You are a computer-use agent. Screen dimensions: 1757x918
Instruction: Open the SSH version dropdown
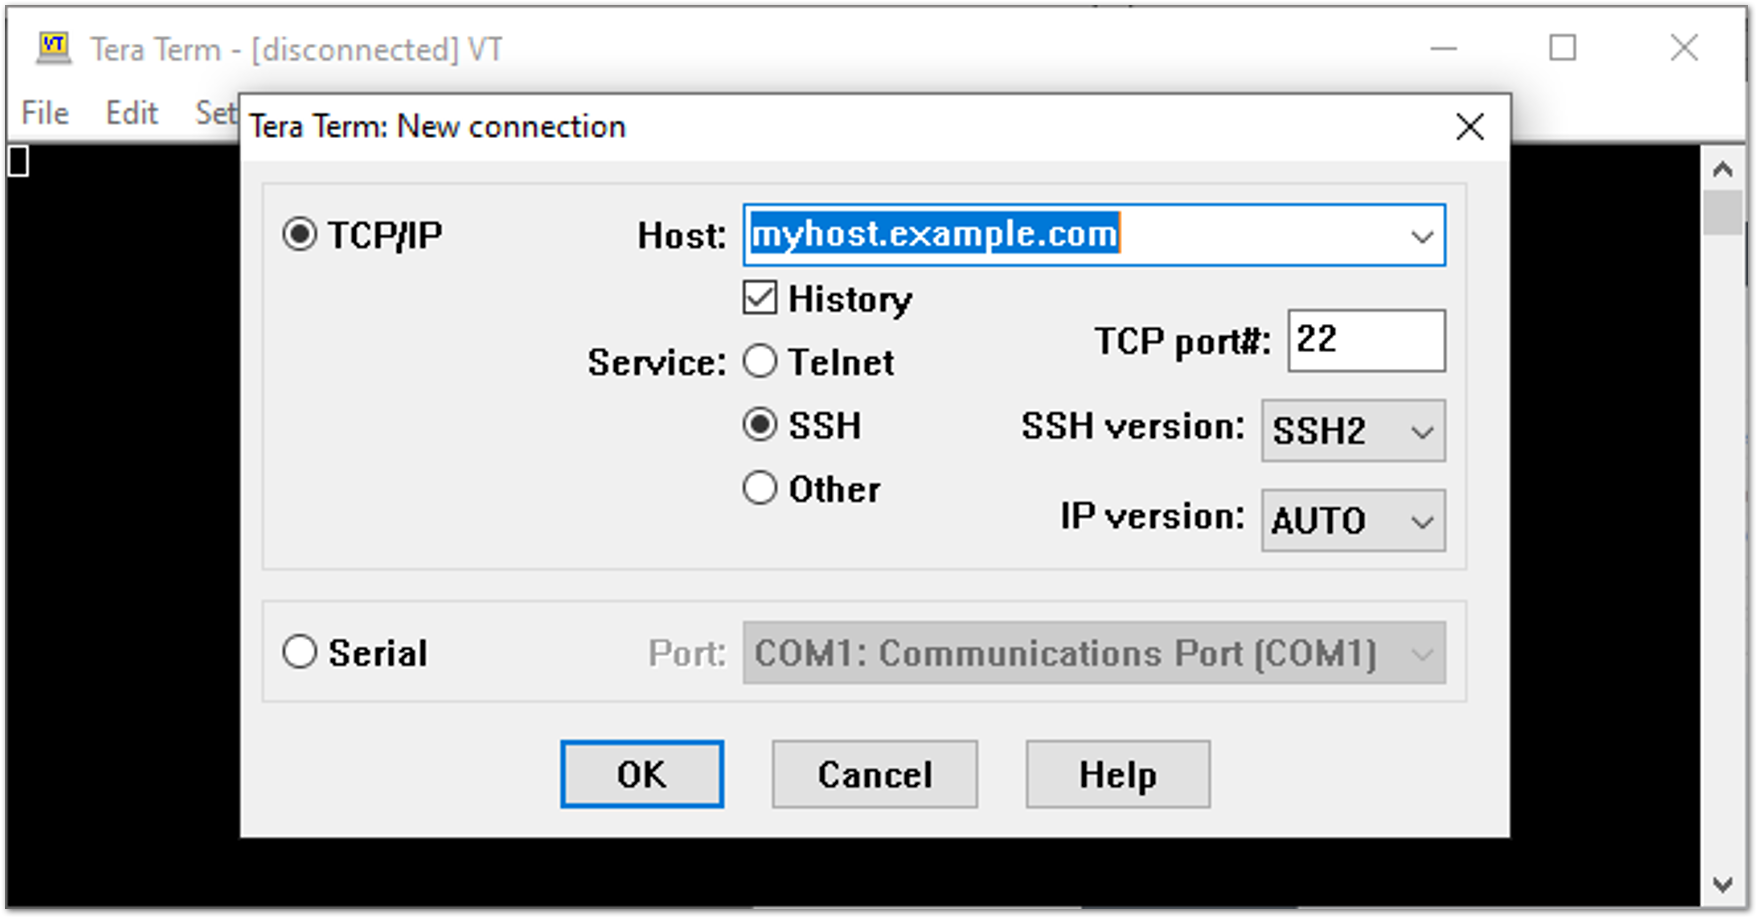click(1353, 431)
